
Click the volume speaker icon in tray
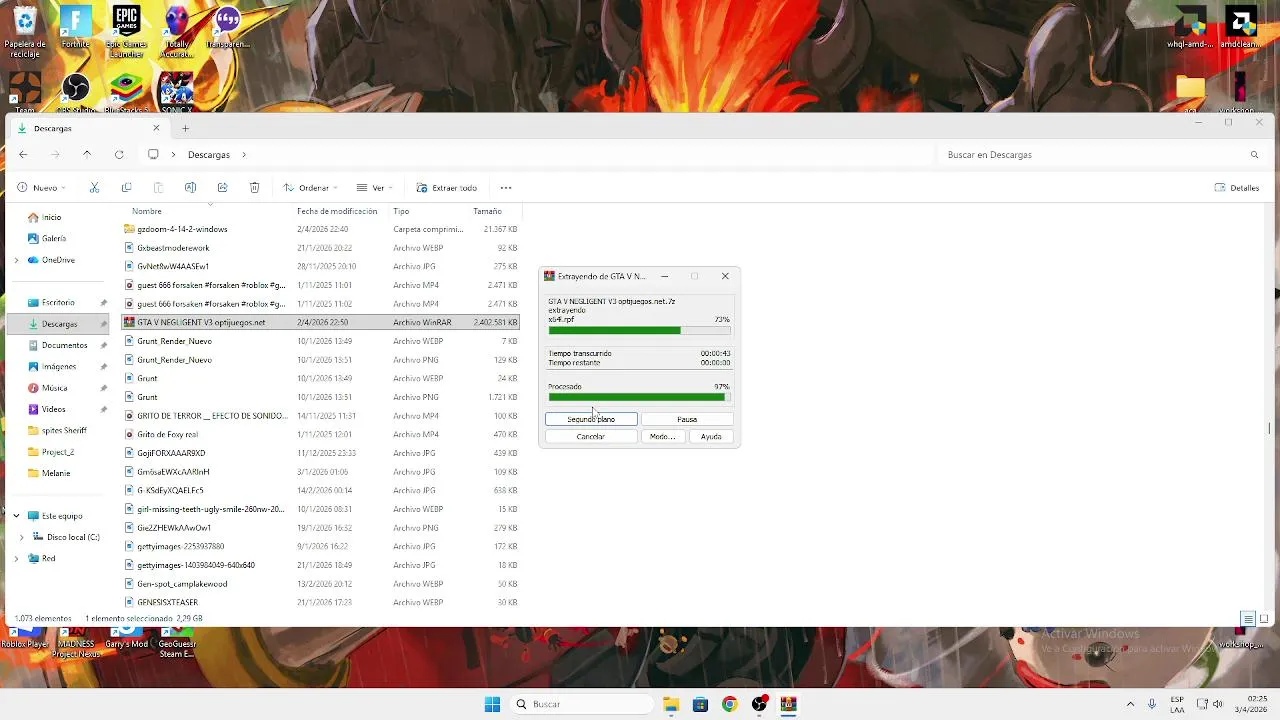click(1218, 704)
